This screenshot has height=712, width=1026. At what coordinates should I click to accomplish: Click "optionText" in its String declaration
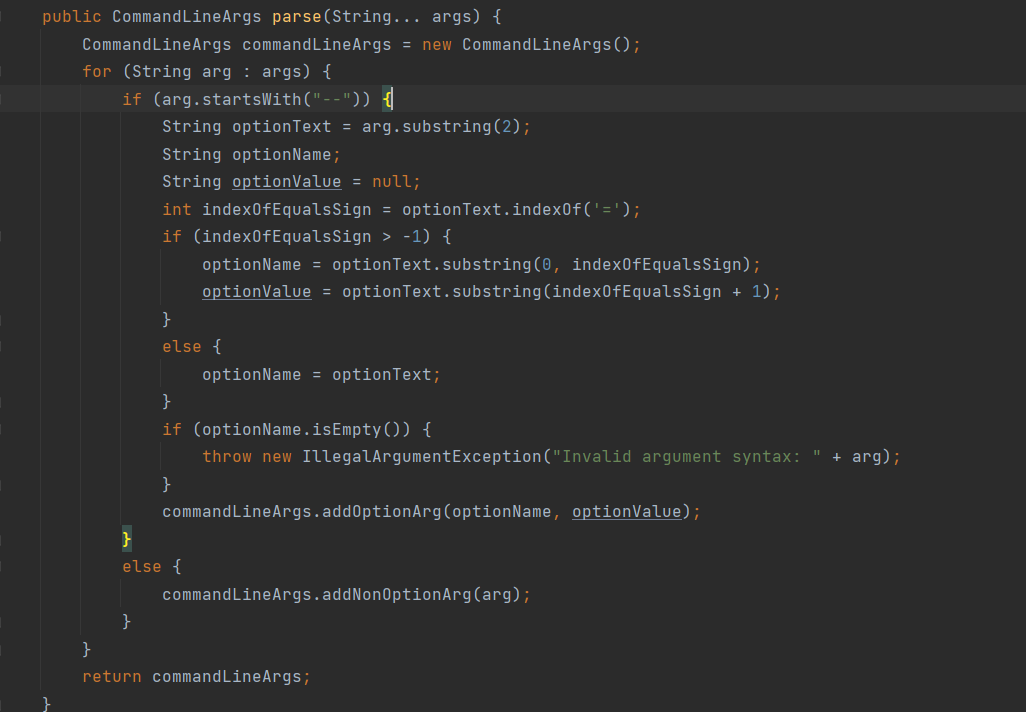(x=281, y=126)
